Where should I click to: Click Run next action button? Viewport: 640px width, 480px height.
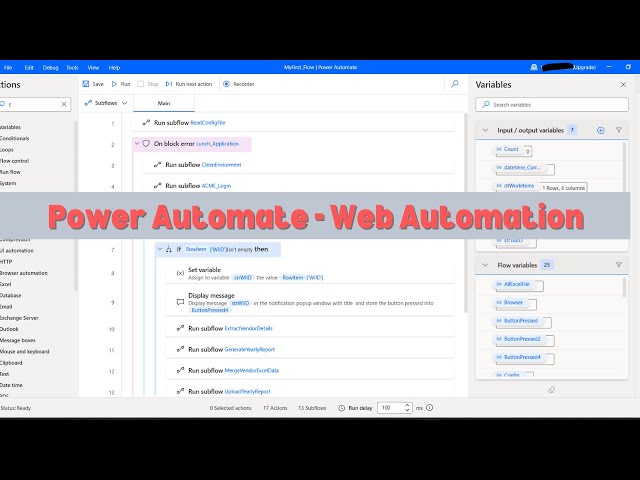click(x=189, y=84)
